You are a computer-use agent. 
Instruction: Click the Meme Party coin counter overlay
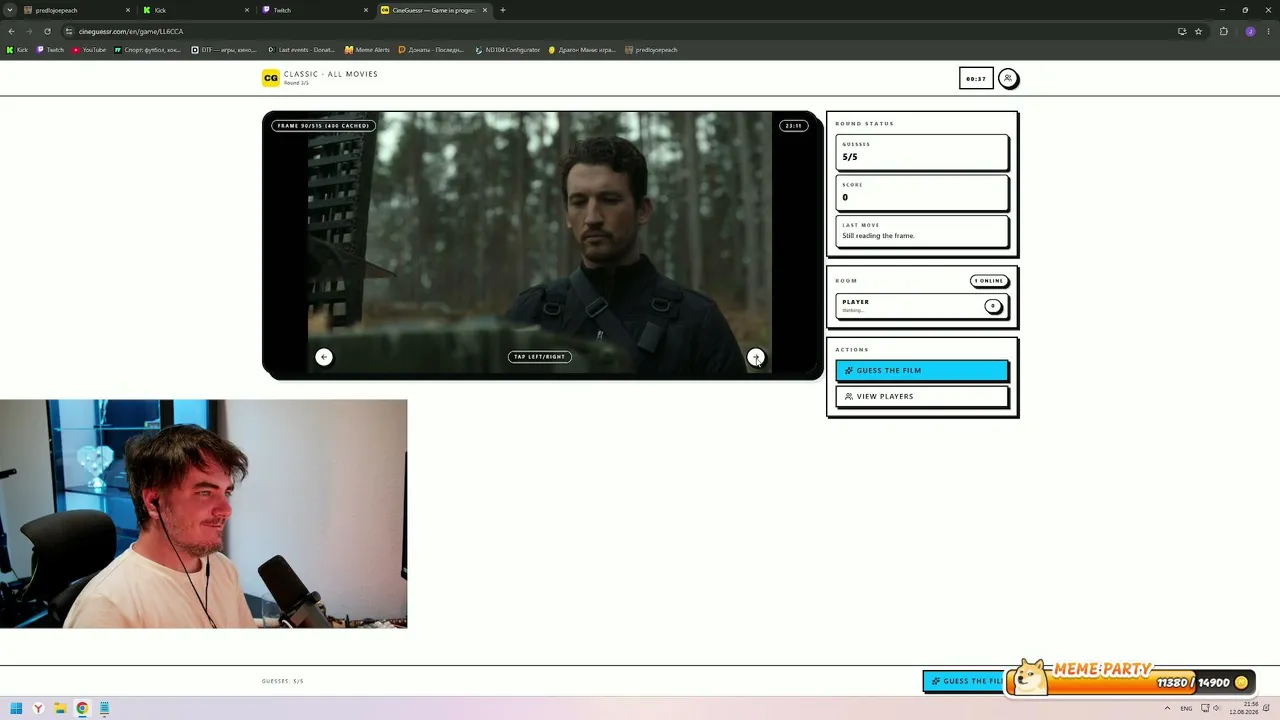[1130, 679]
